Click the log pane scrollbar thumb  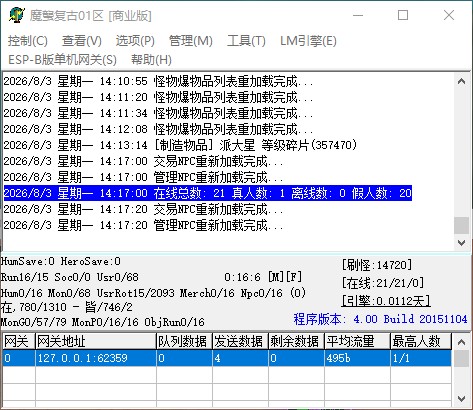coord(462,225)
